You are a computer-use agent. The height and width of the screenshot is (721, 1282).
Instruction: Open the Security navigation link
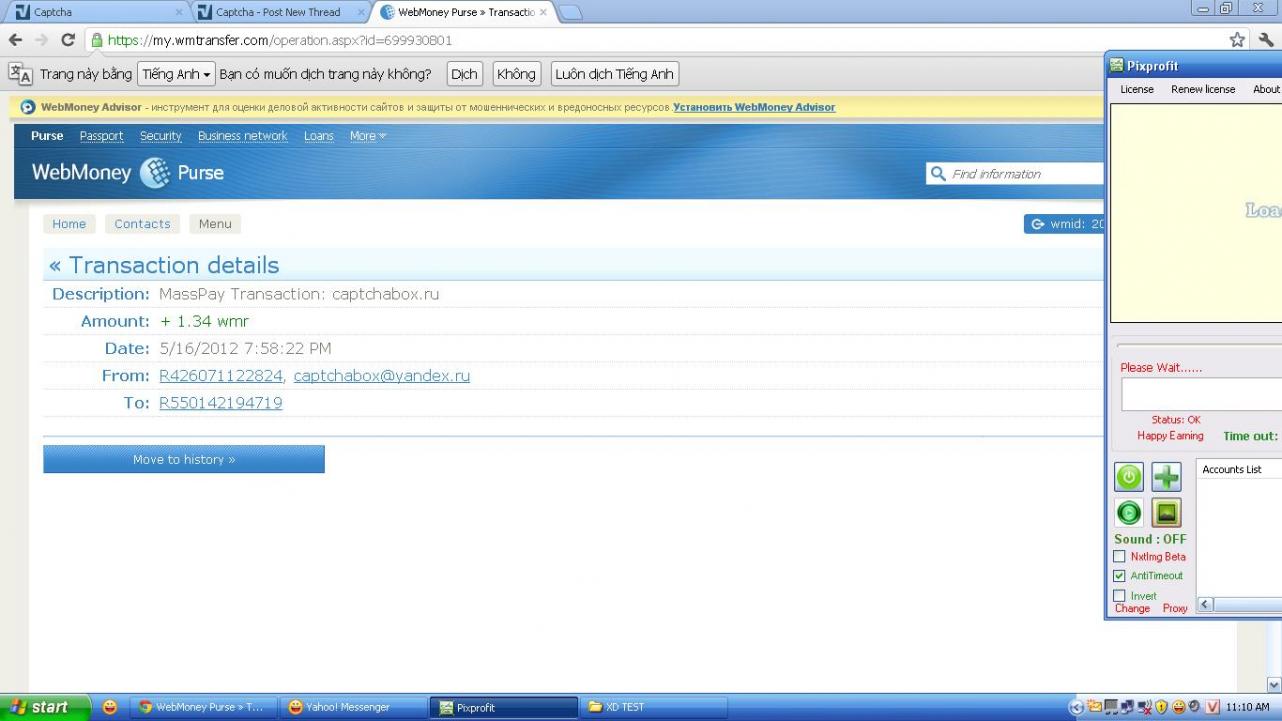coord(160,136)
